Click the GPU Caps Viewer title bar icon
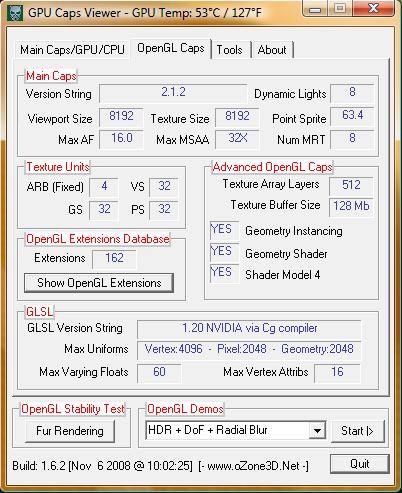This screenshot has width=402, height=493. 15,13
